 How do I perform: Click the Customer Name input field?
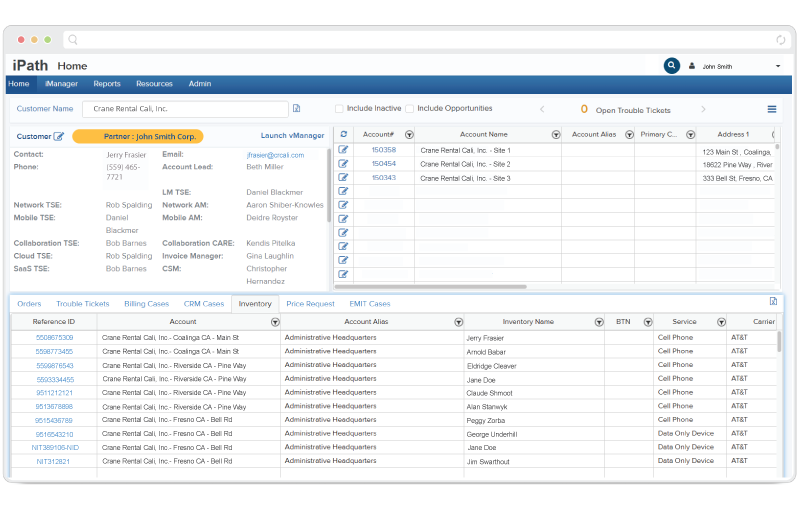185,109
